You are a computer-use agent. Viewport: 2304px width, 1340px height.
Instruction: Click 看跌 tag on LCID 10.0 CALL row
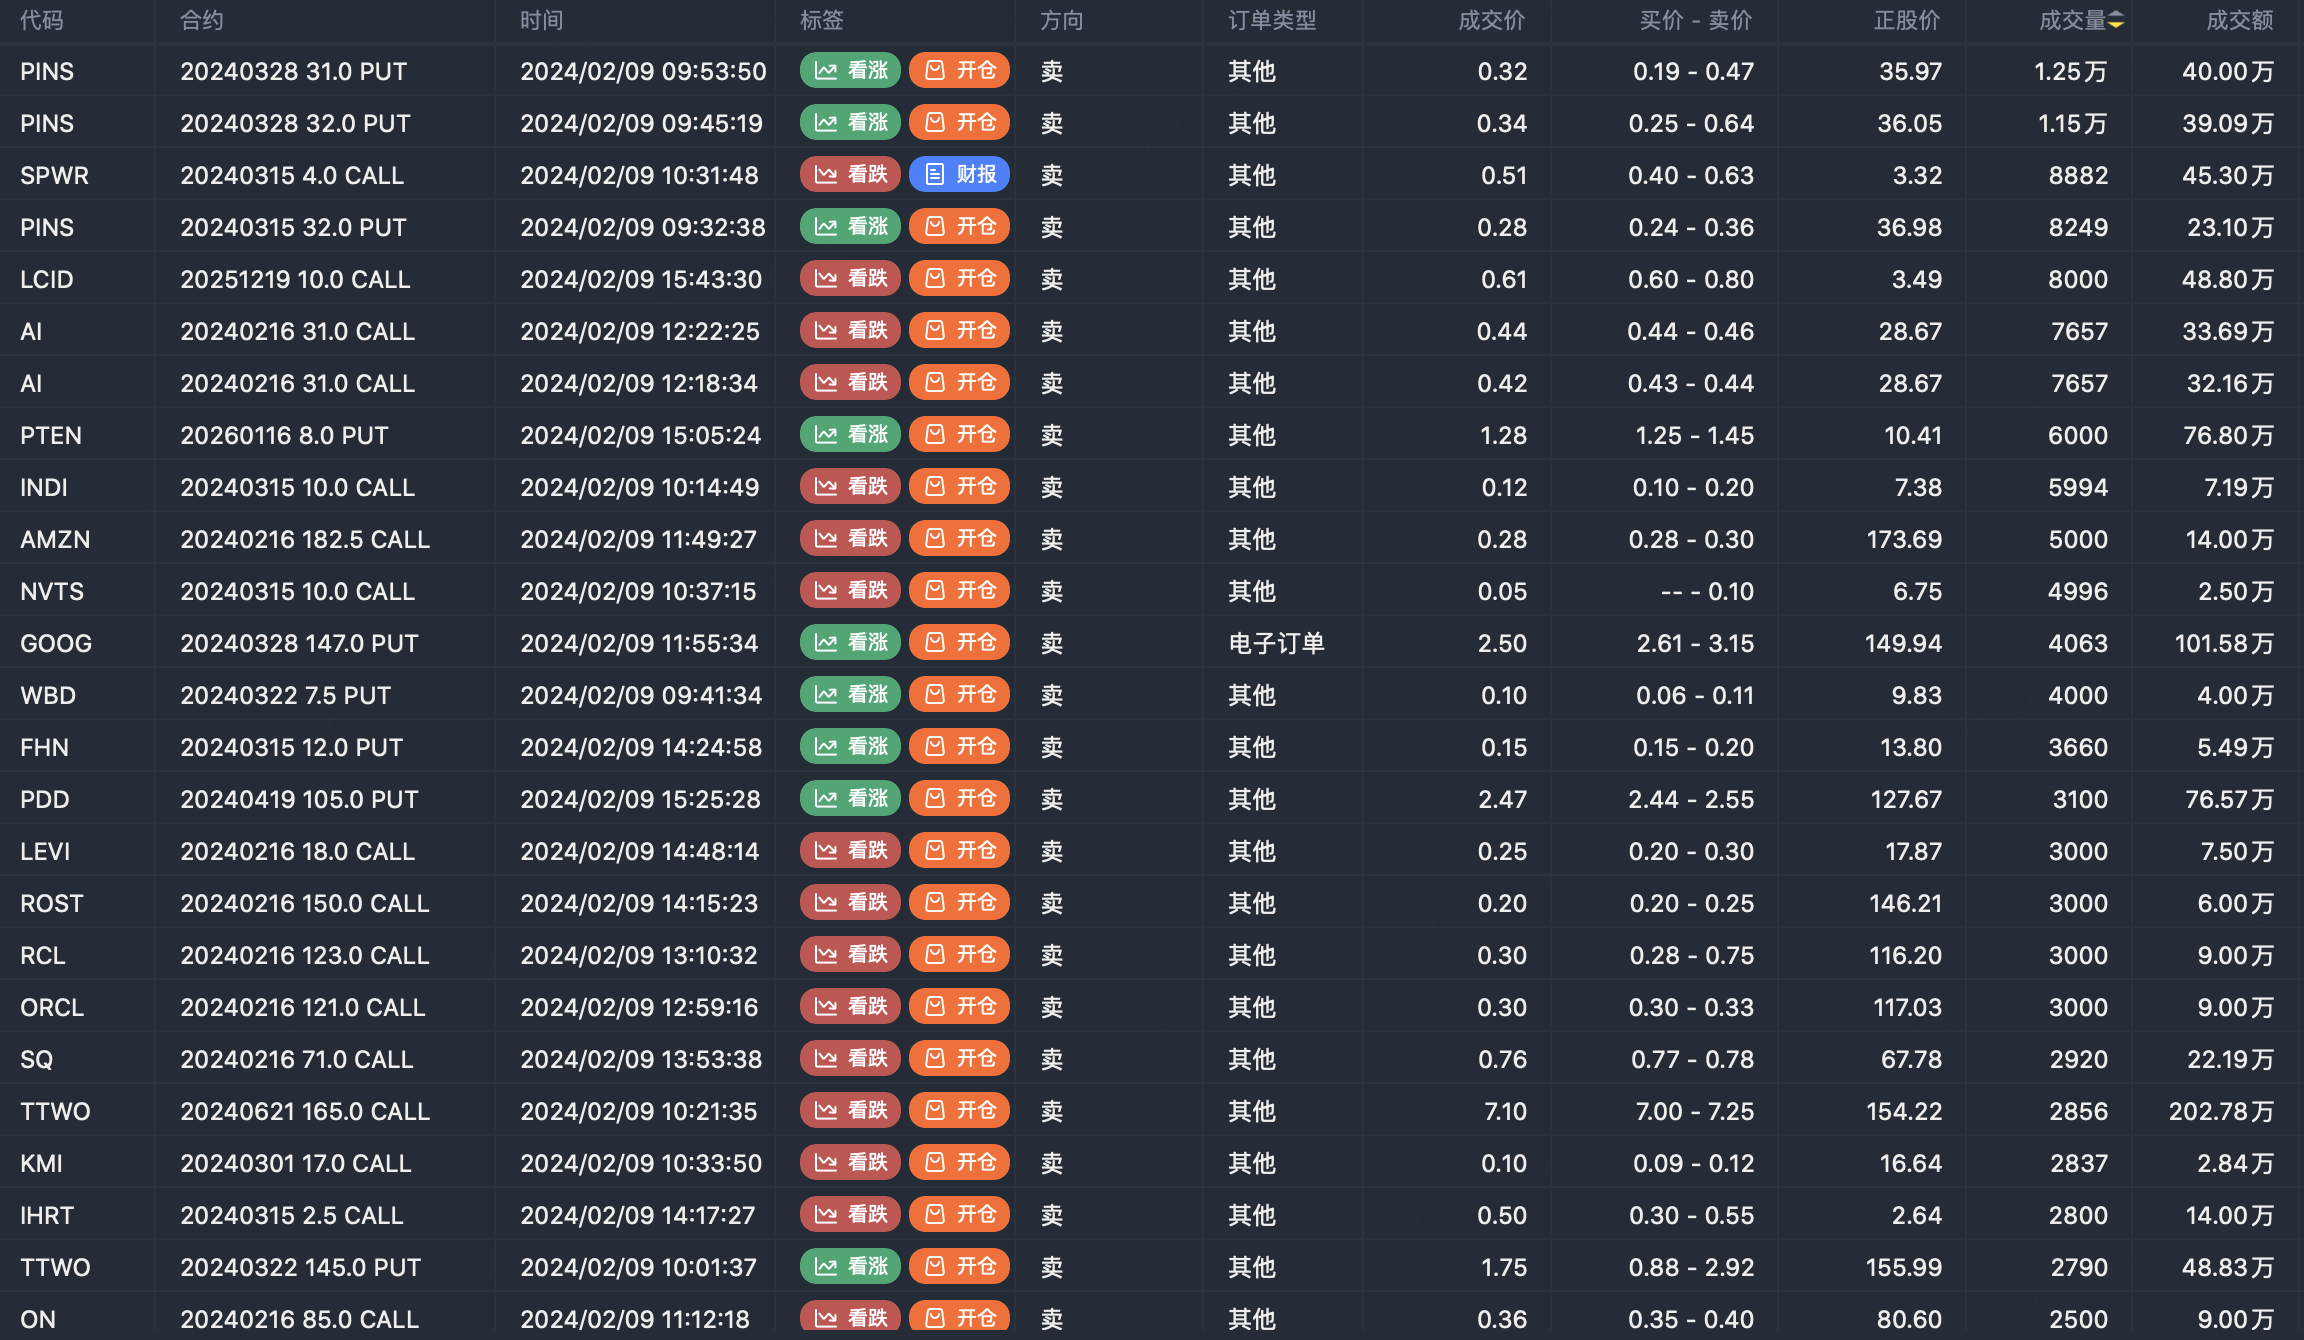tap(850, 279)
